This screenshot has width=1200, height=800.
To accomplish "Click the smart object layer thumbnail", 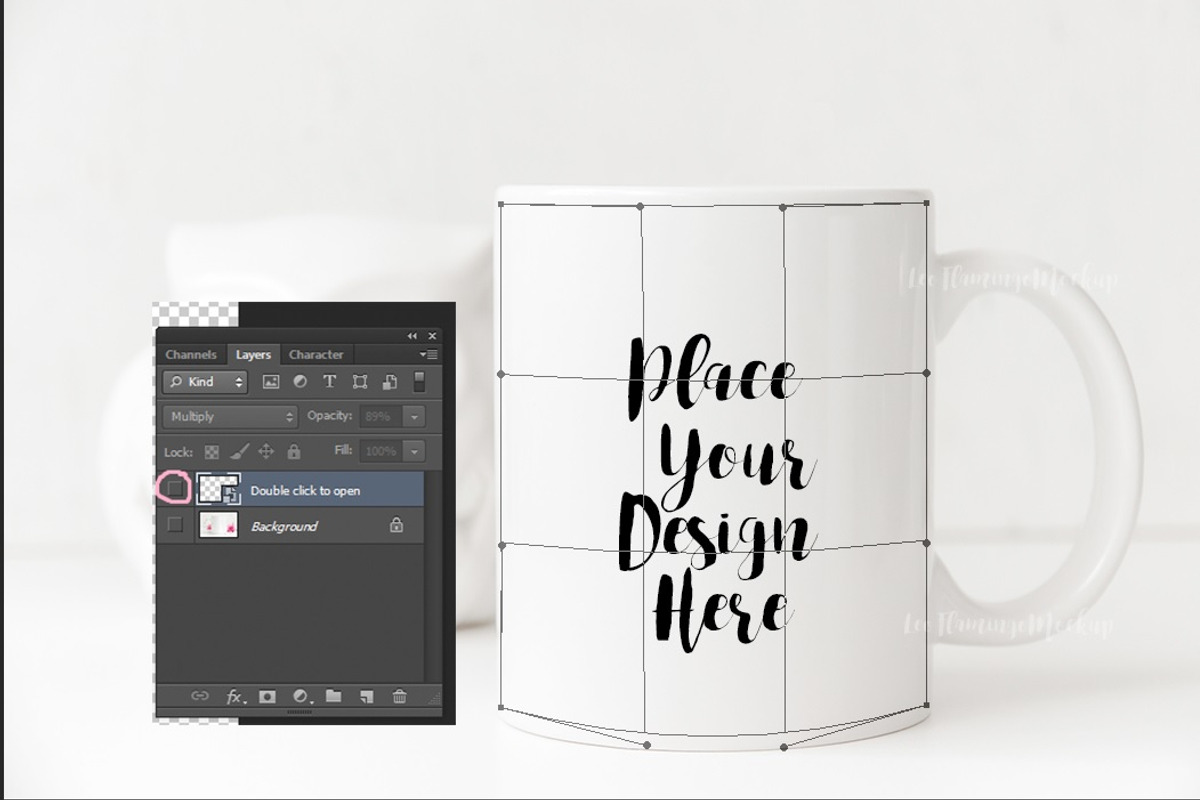I will point(219,489).
